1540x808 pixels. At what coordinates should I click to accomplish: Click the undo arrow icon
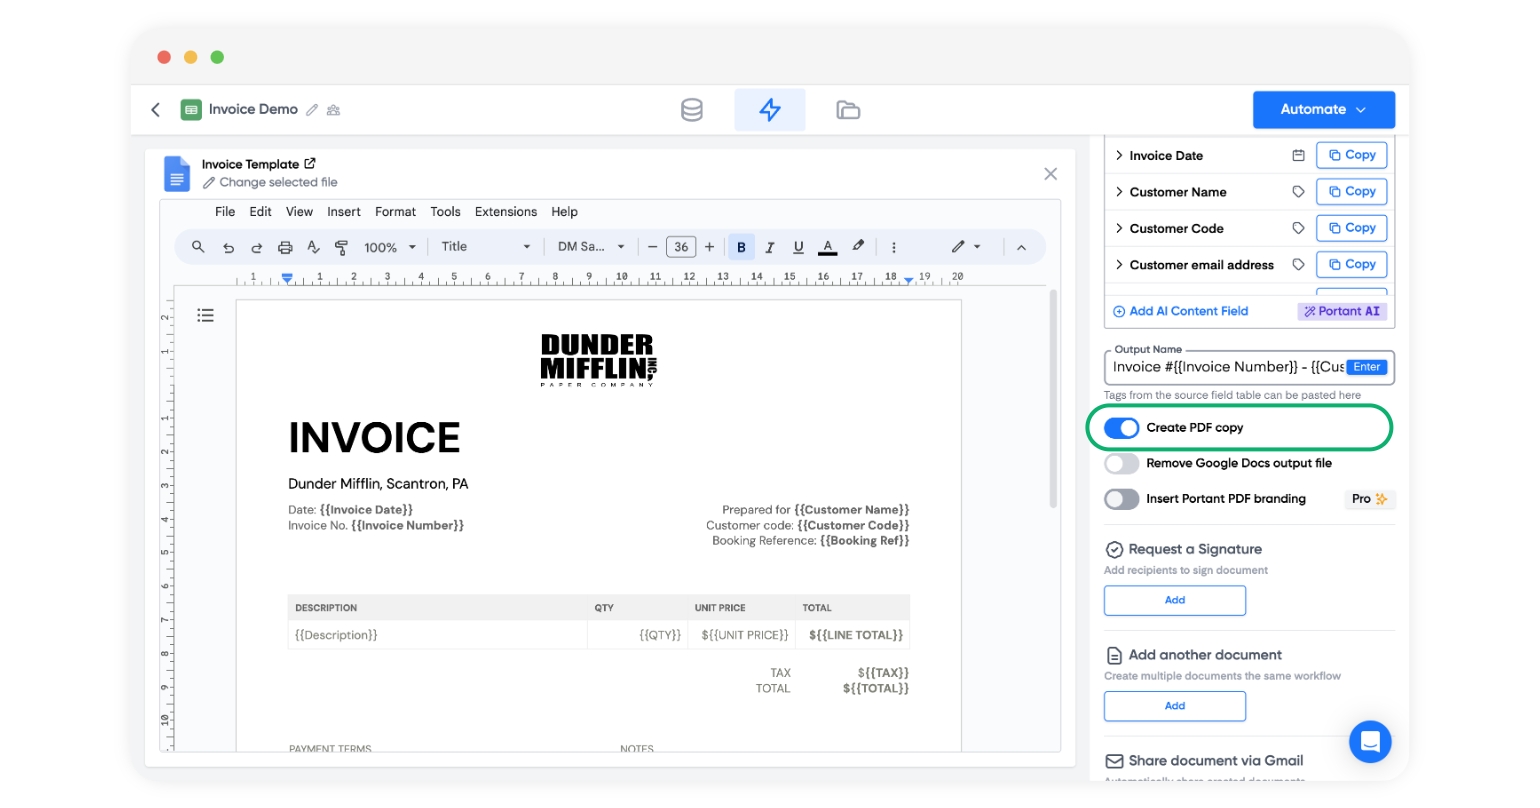click(x=228, y=247)
